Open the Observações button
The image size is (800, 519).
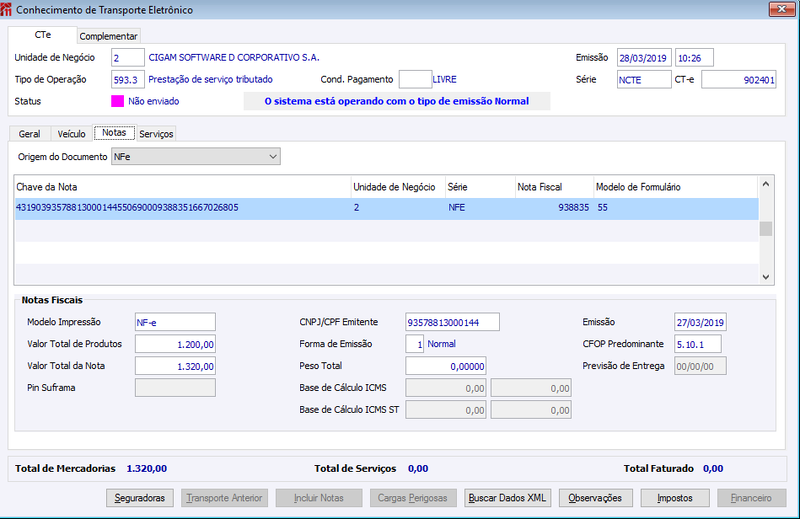pyautogui.click(x=595, y=498)
